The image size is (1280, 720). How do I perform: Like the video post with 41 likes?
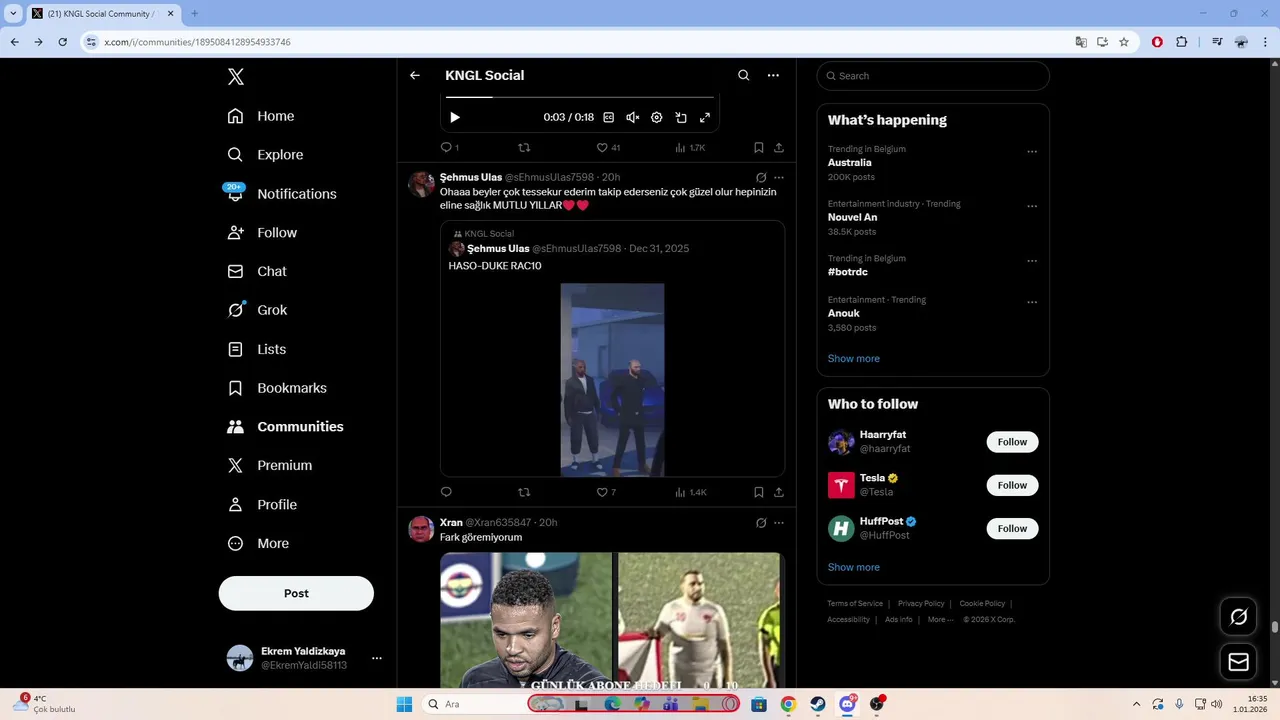click(x=608, y=147)
